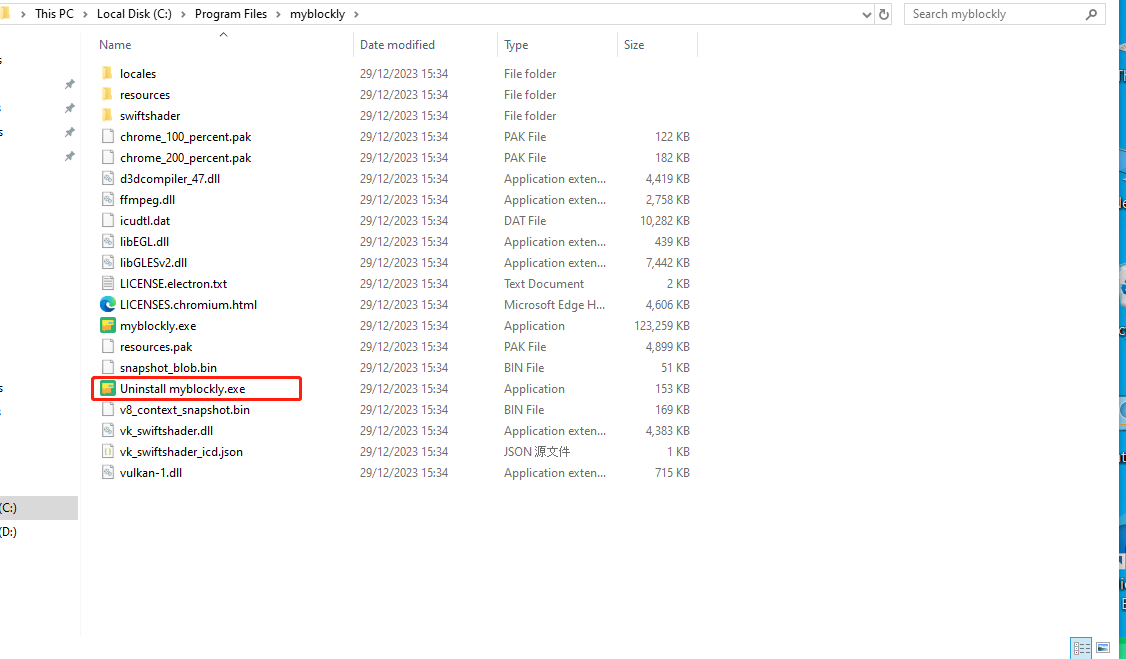Expand the chevron after Program Files

[x=278, y=14]
